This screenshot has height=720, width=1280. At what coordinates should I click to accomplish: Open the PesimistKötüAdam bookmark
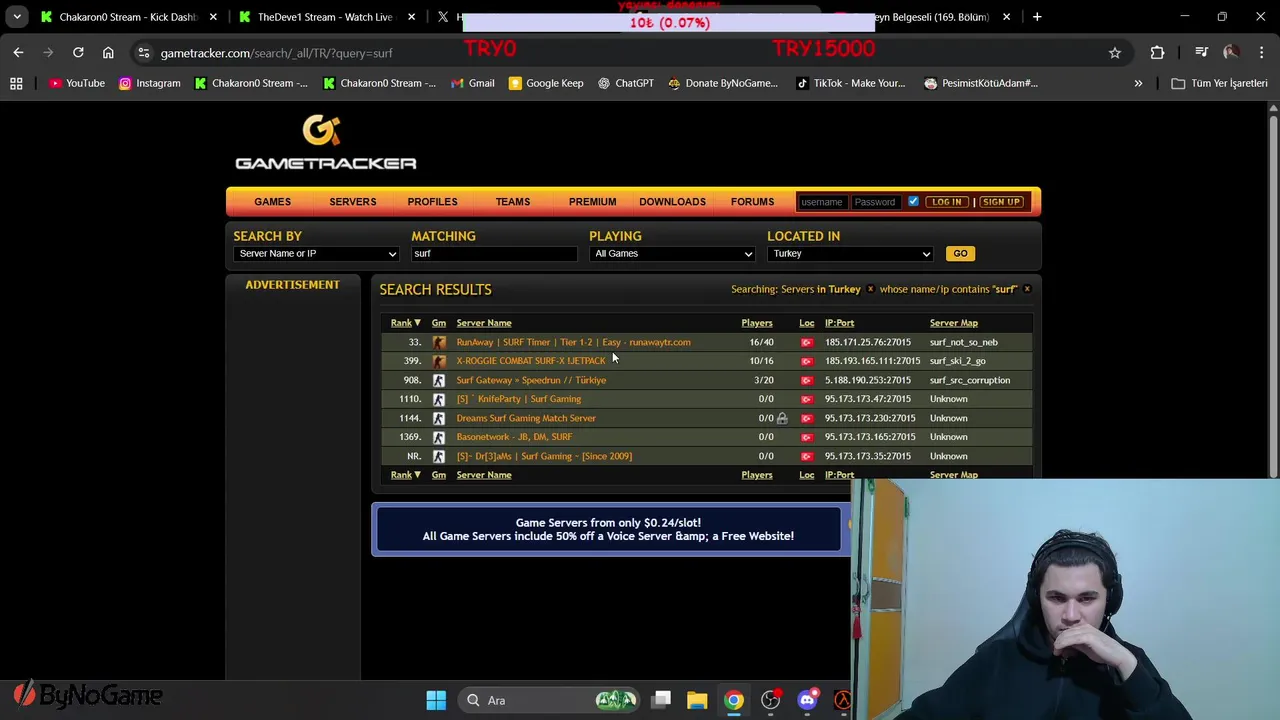click(980, 83)
